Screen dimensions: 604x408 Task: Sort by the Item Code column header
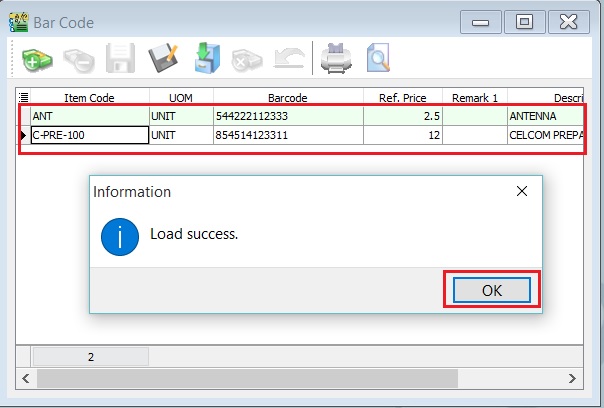click(x=89, y=97)
